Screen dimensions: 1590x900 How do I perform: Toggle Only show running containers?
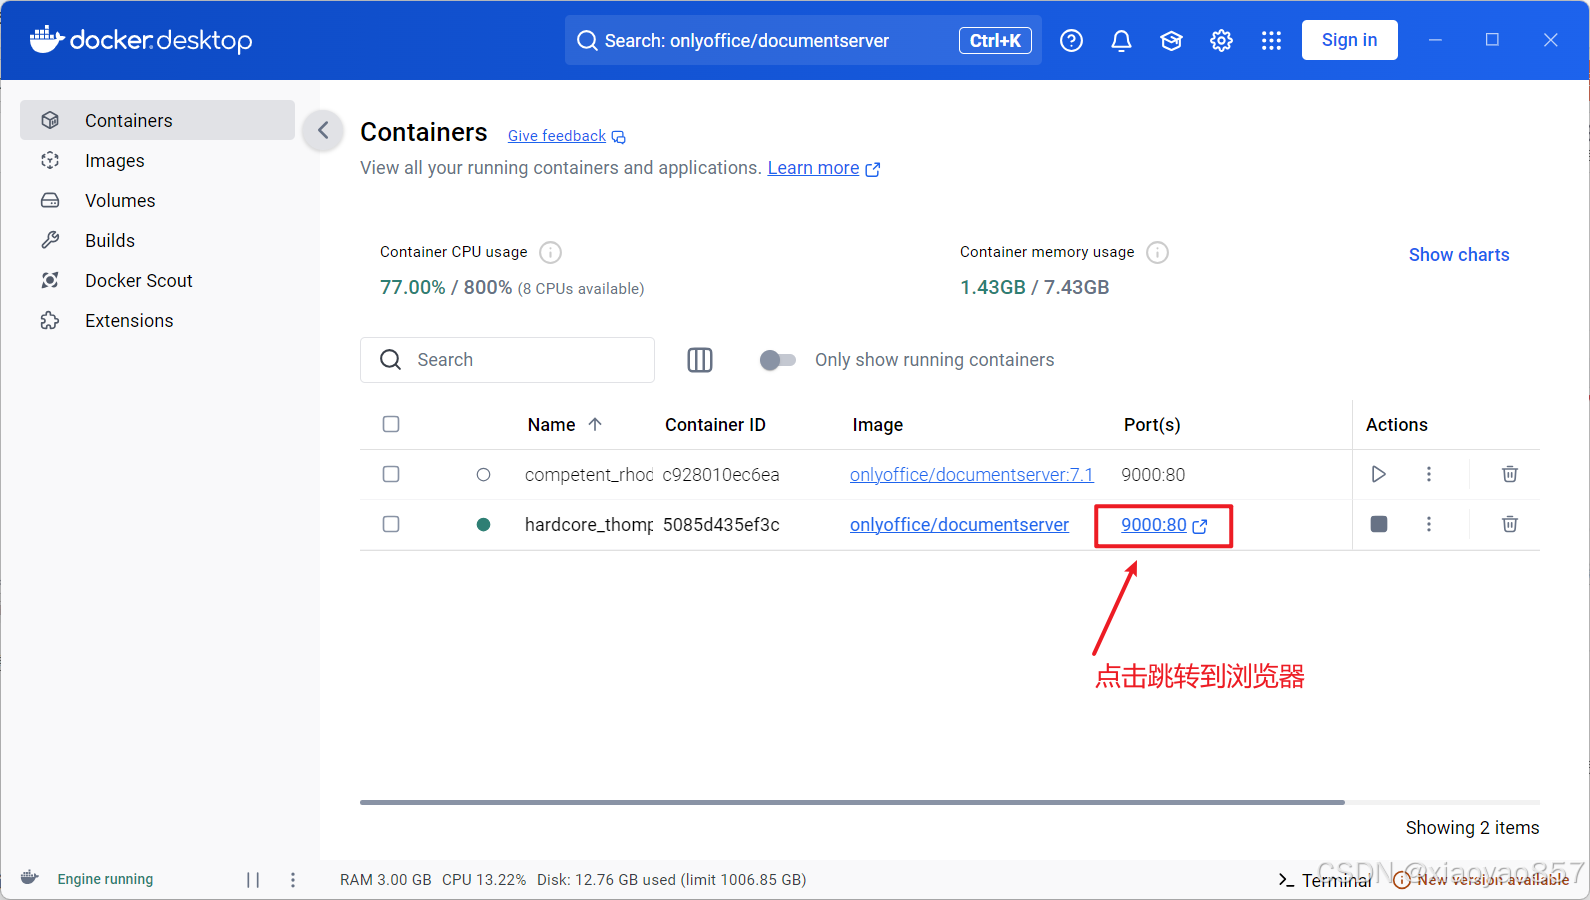777,360
